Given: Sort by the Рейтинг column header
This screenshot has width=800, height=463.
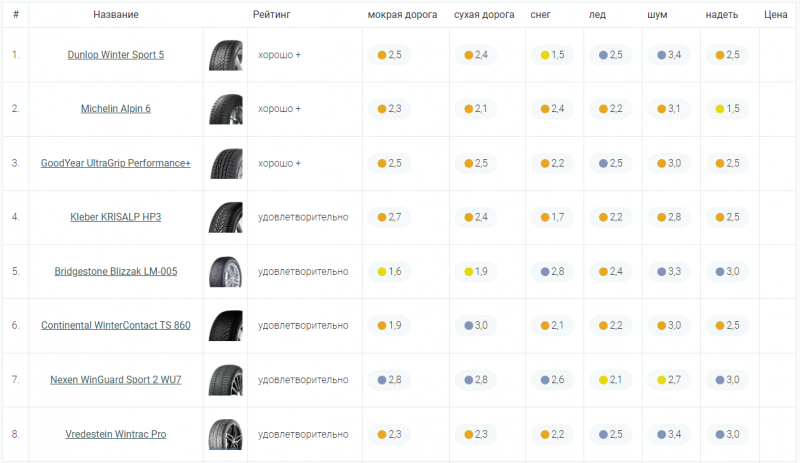Looking at the screenshot, I should [x=272, y=15].
